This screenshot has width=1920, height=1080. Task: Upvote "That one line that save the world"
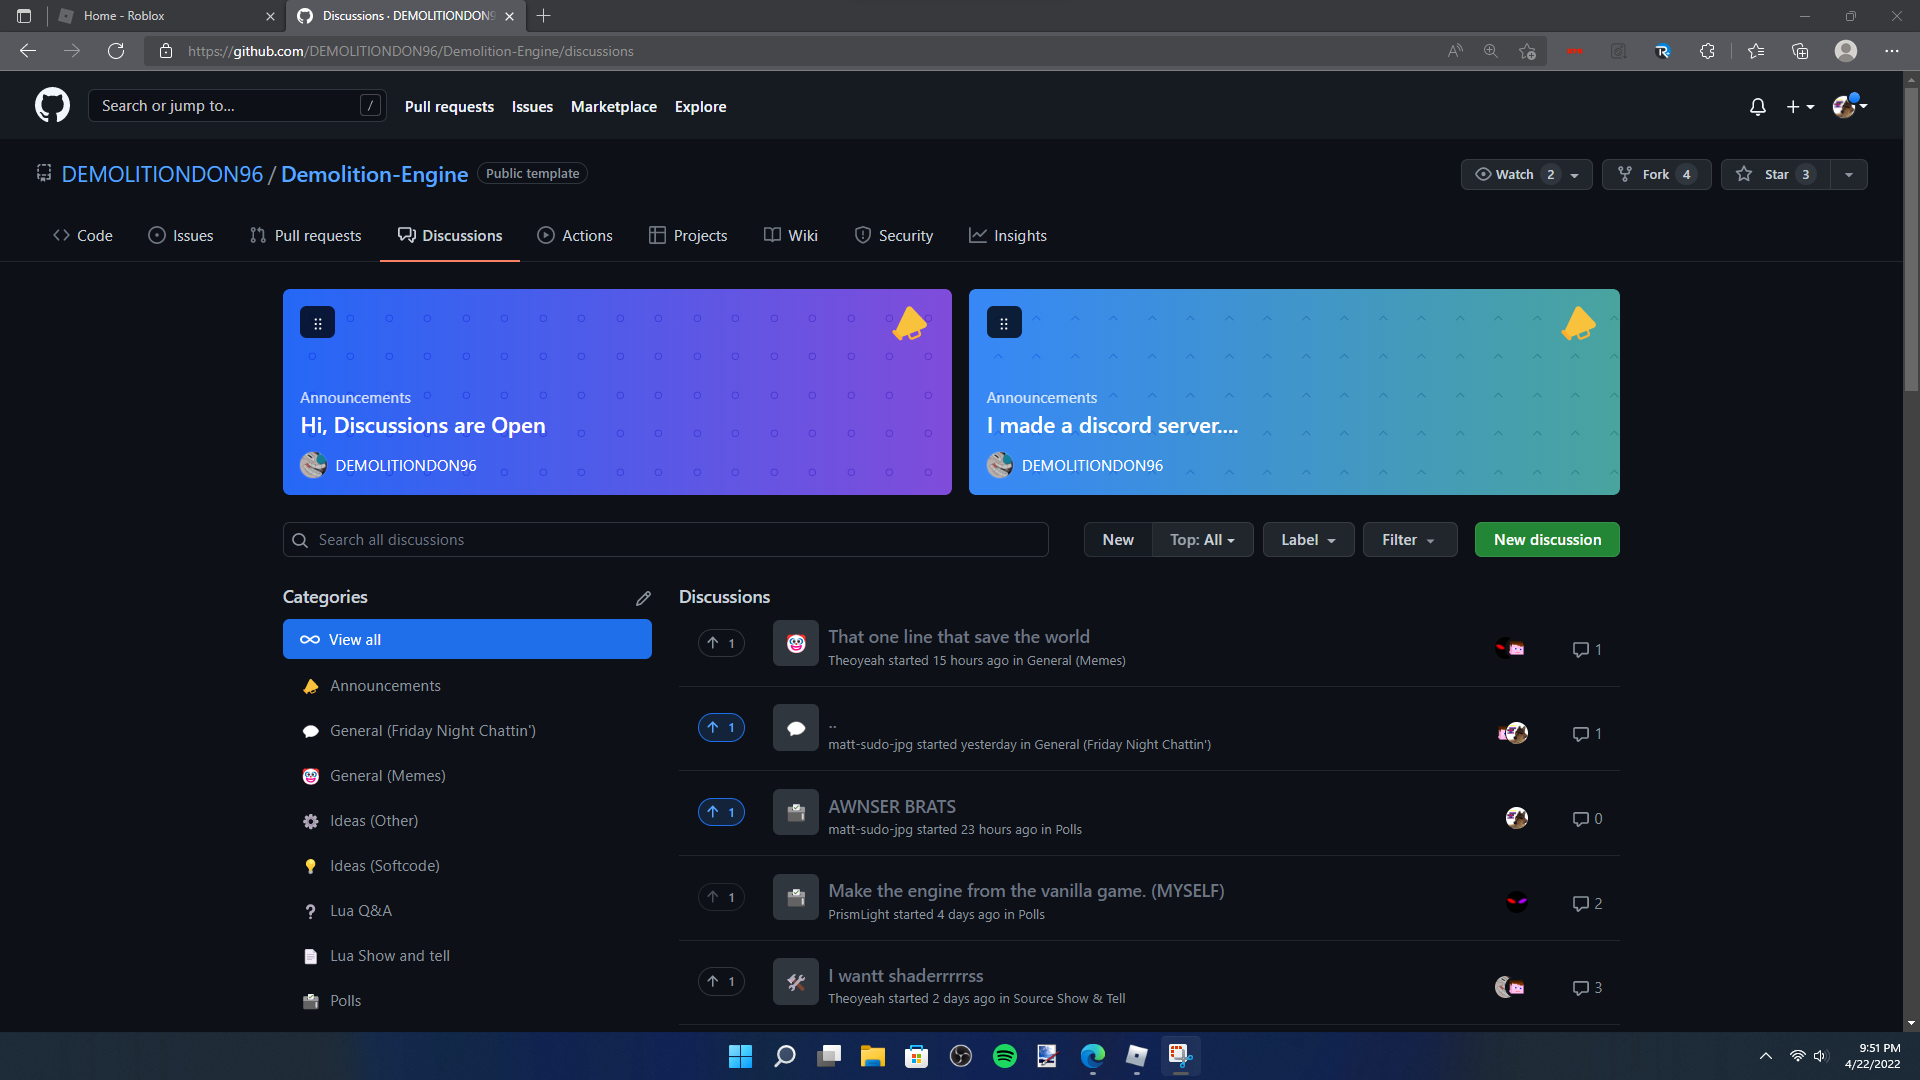721,643
